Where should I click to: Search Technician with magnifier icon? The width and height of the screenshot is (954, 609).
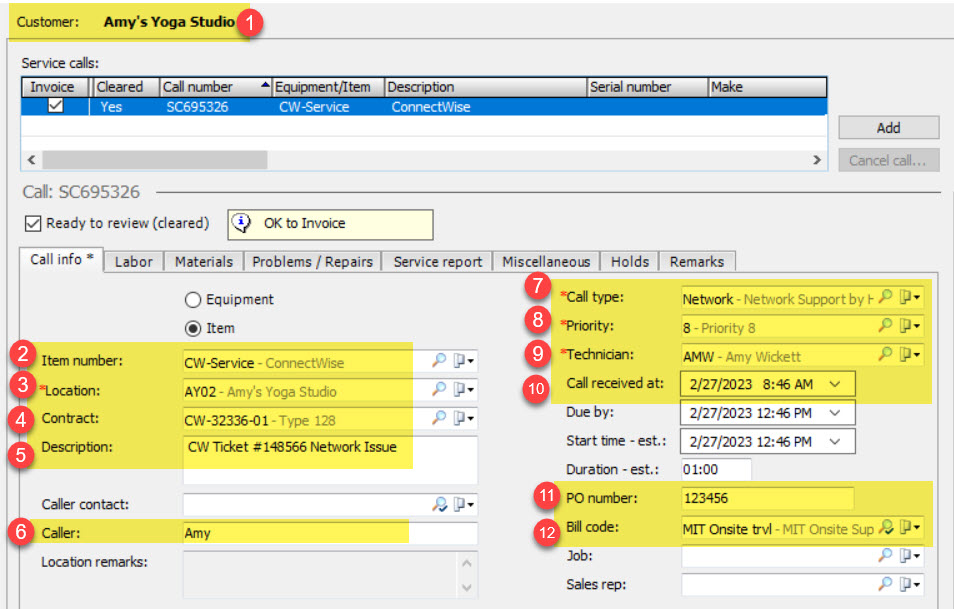(885, 353)
